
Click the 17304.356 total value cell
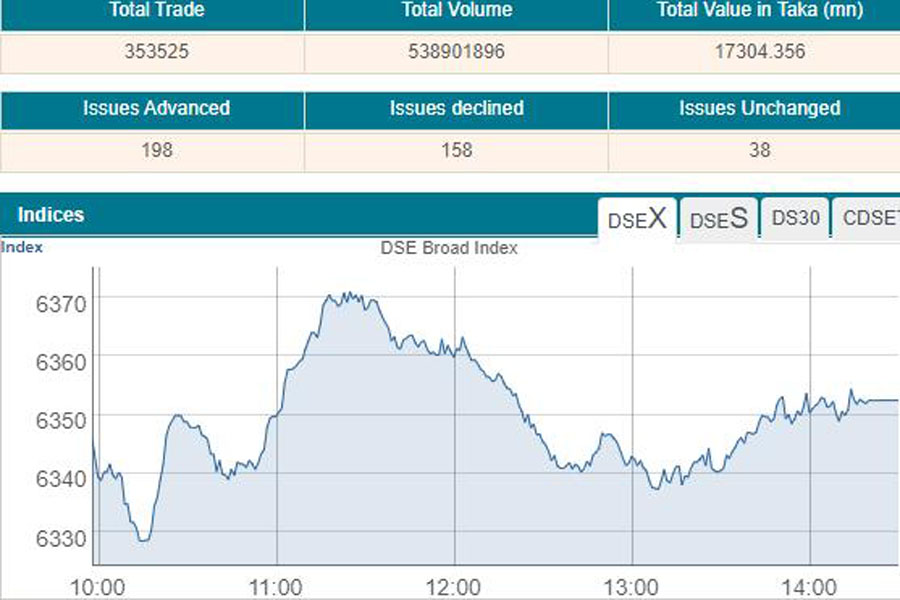[x=759, y=52]
